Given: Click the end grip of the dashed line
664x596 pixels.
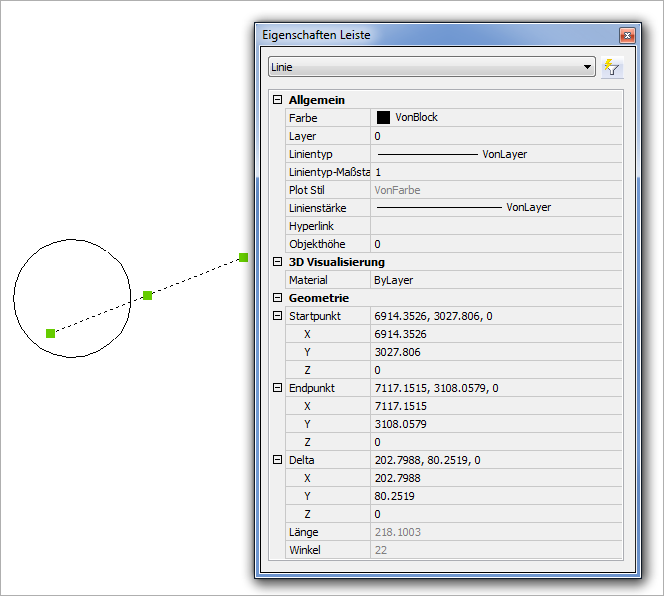Looking at the screenshot, I should (243, 258).
